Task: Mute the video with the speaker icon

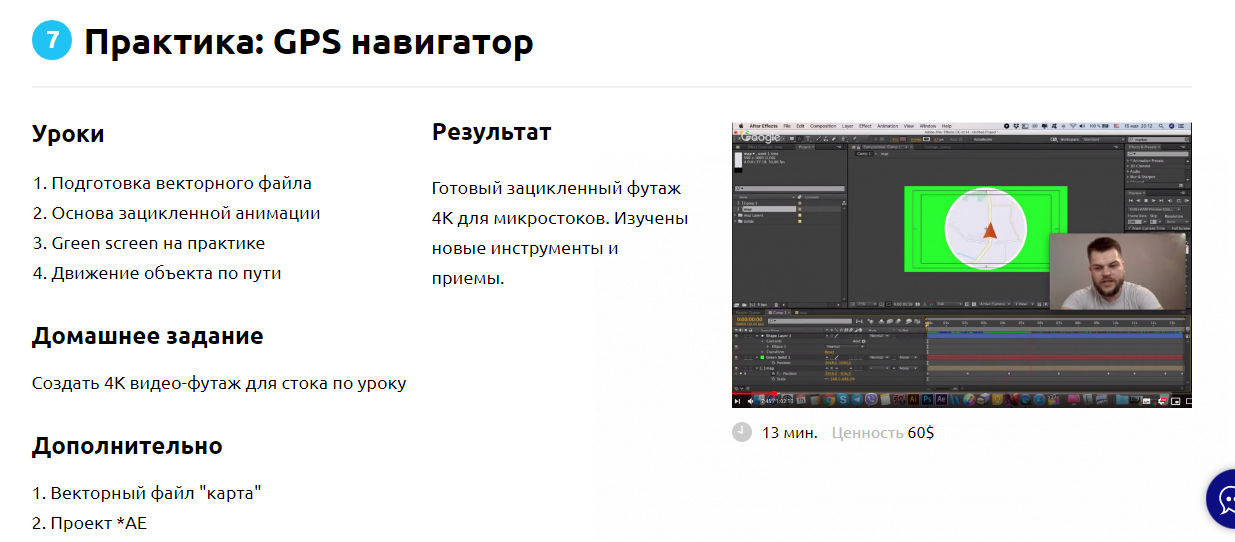Action: (x=750, y=401)
